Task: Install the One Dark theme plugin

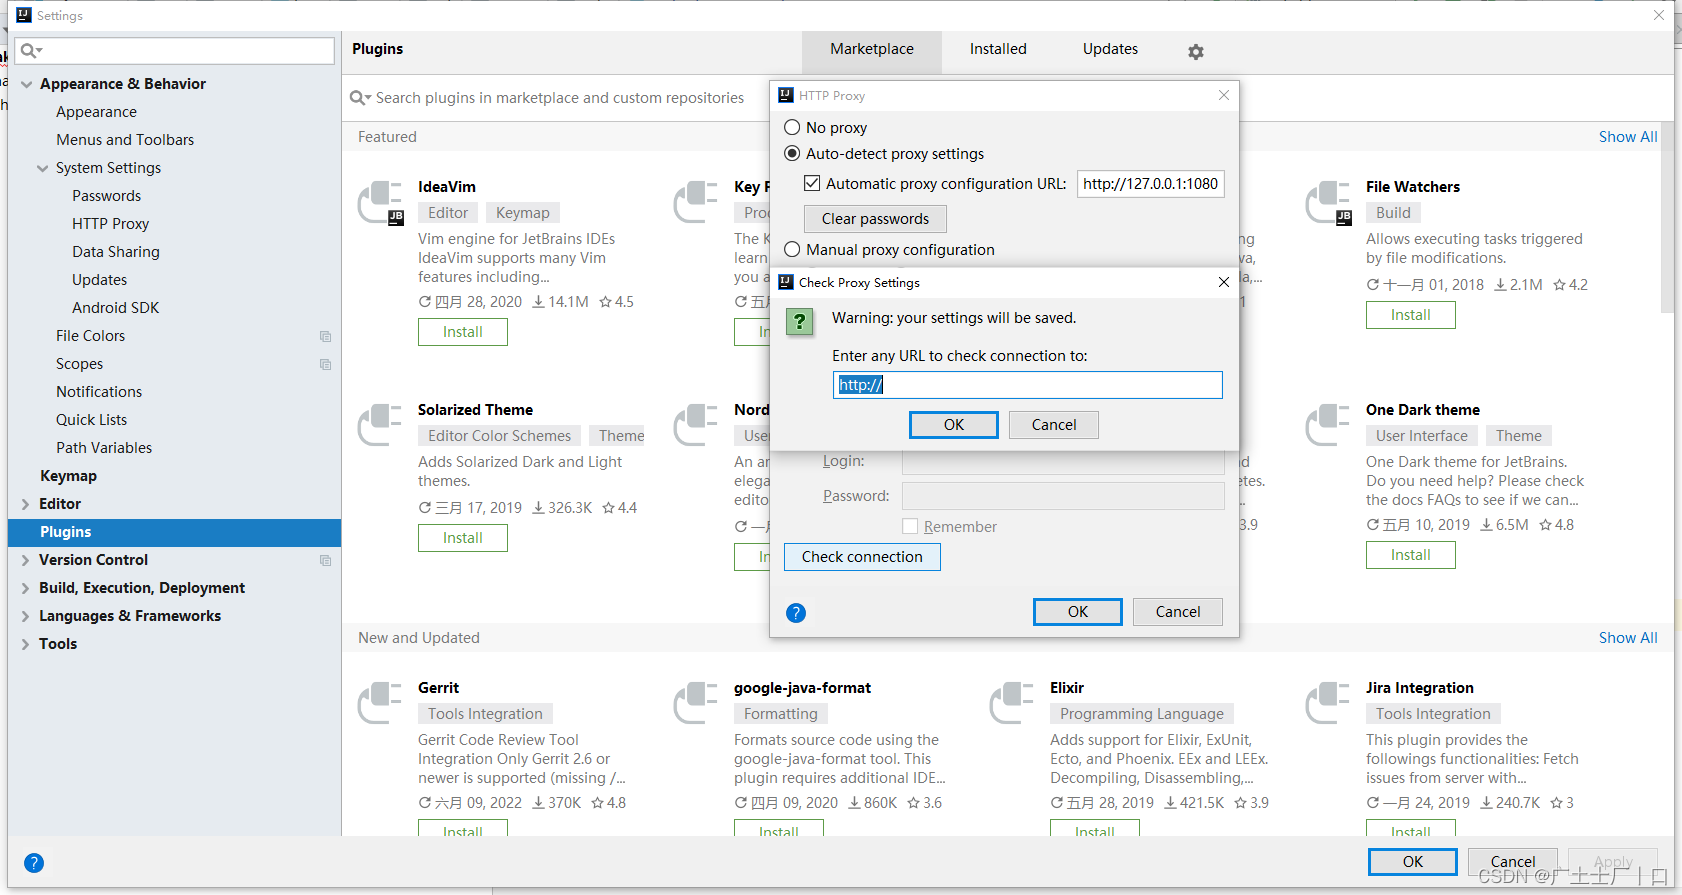Action: (1410, 555)
